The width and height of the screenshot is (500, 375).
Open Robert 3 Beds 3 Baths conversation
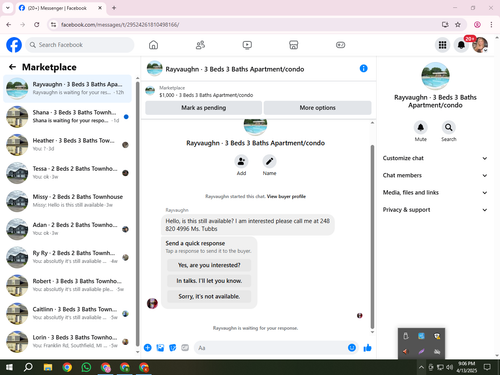[x=68, y=286]
